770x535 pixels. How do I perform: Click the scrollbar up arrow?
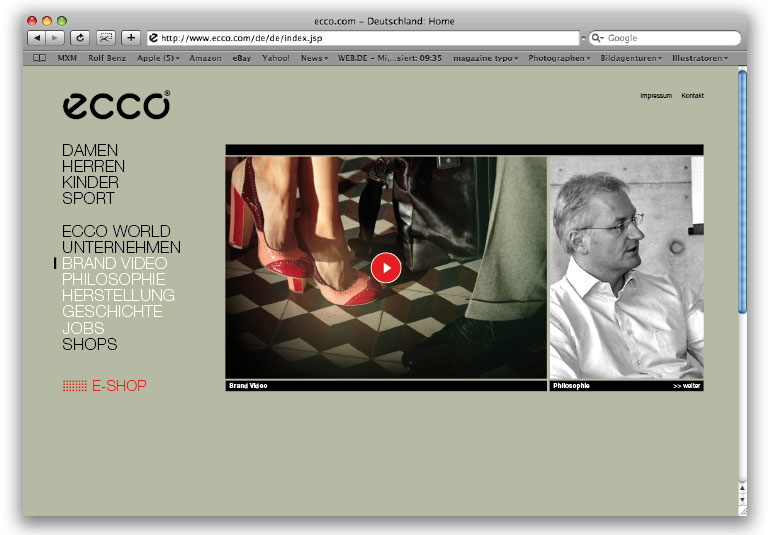point(742,488)
